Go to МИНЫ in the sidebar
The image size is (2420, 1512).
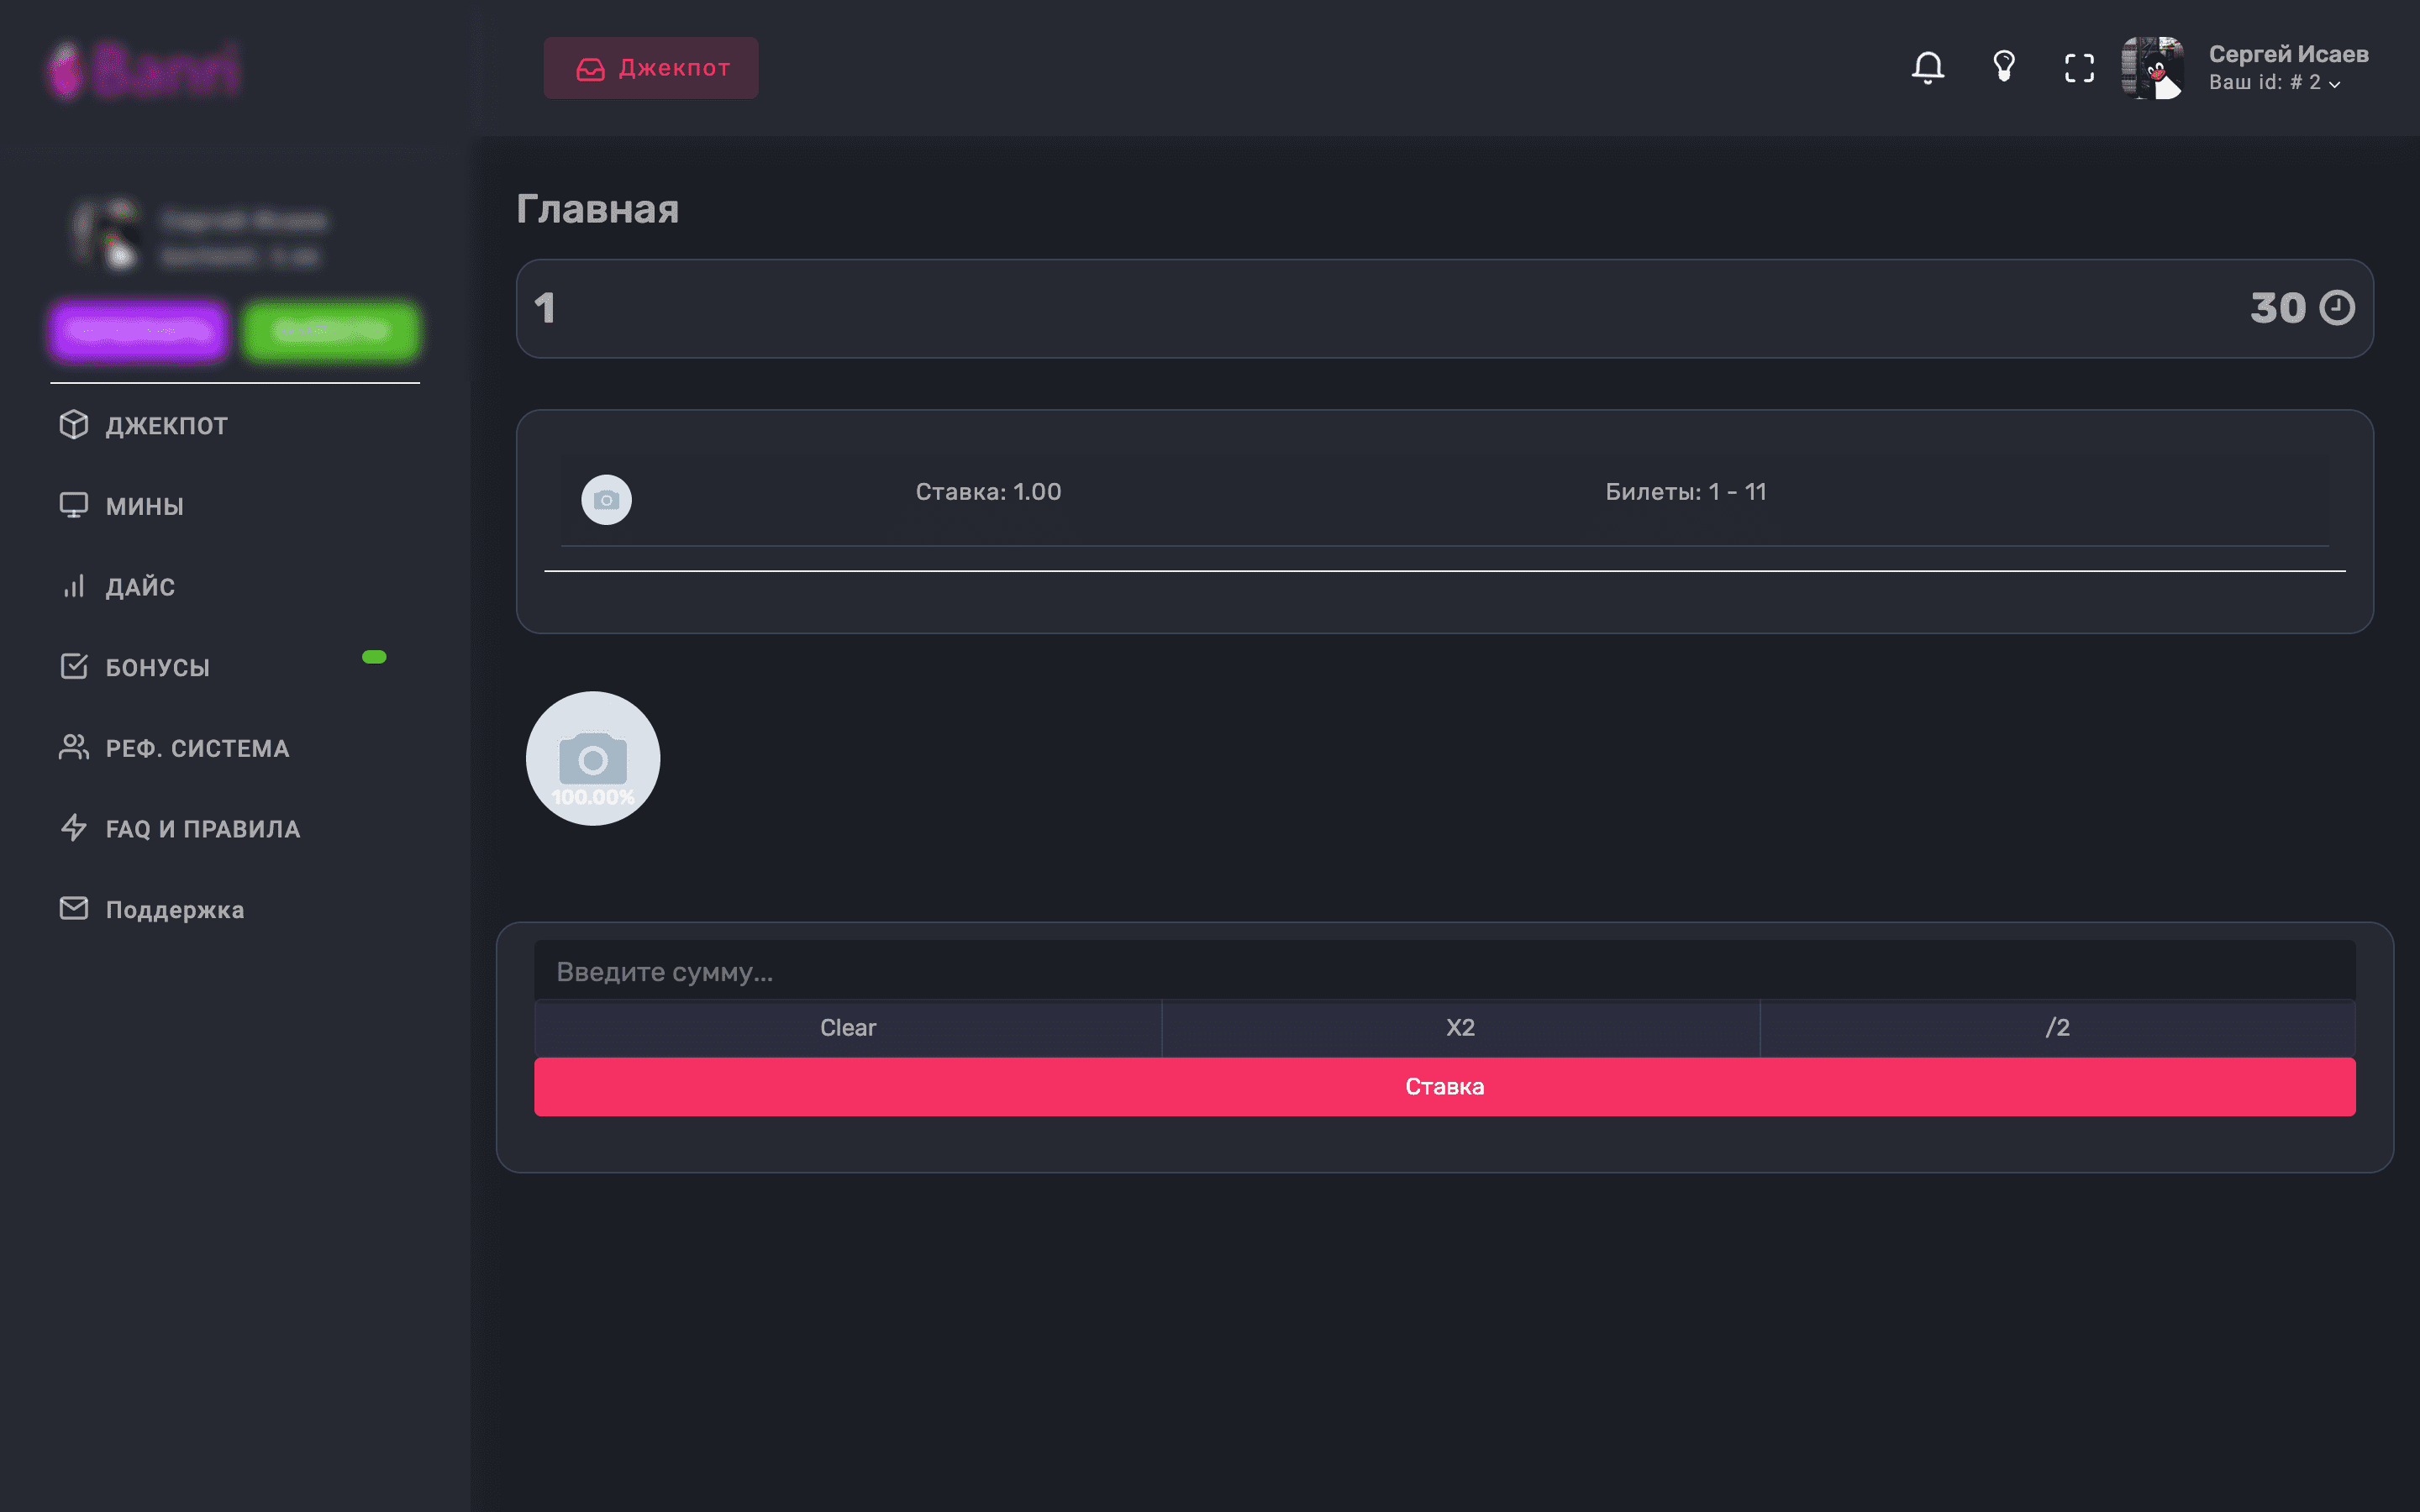[144, 506]
